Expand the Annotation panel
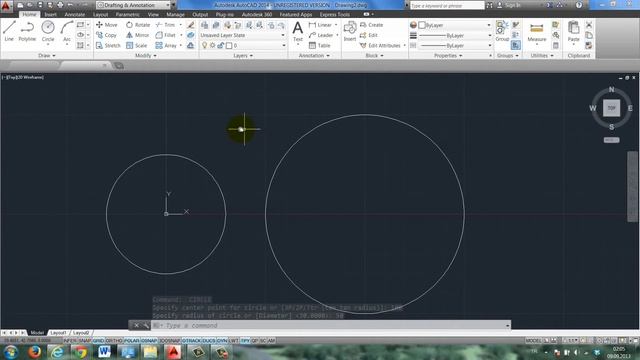 [x=314, y=56]
